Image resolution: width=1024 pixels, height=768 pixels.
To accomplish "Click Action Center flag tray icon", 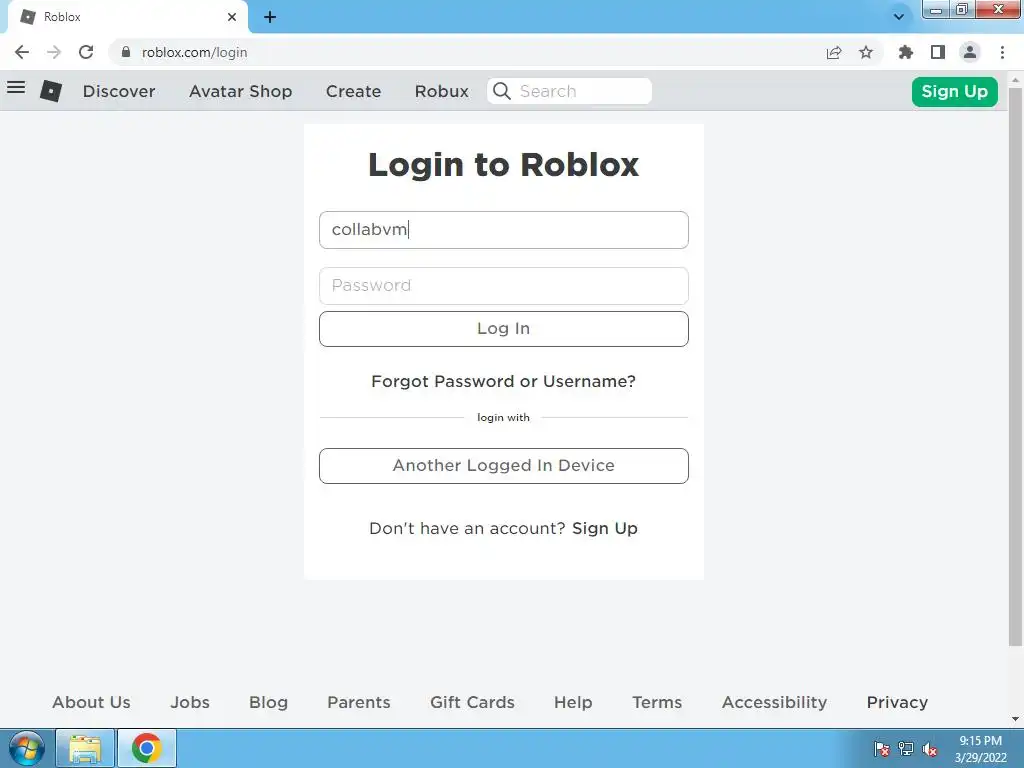I will pyautogui.click(x=882, y=749).
